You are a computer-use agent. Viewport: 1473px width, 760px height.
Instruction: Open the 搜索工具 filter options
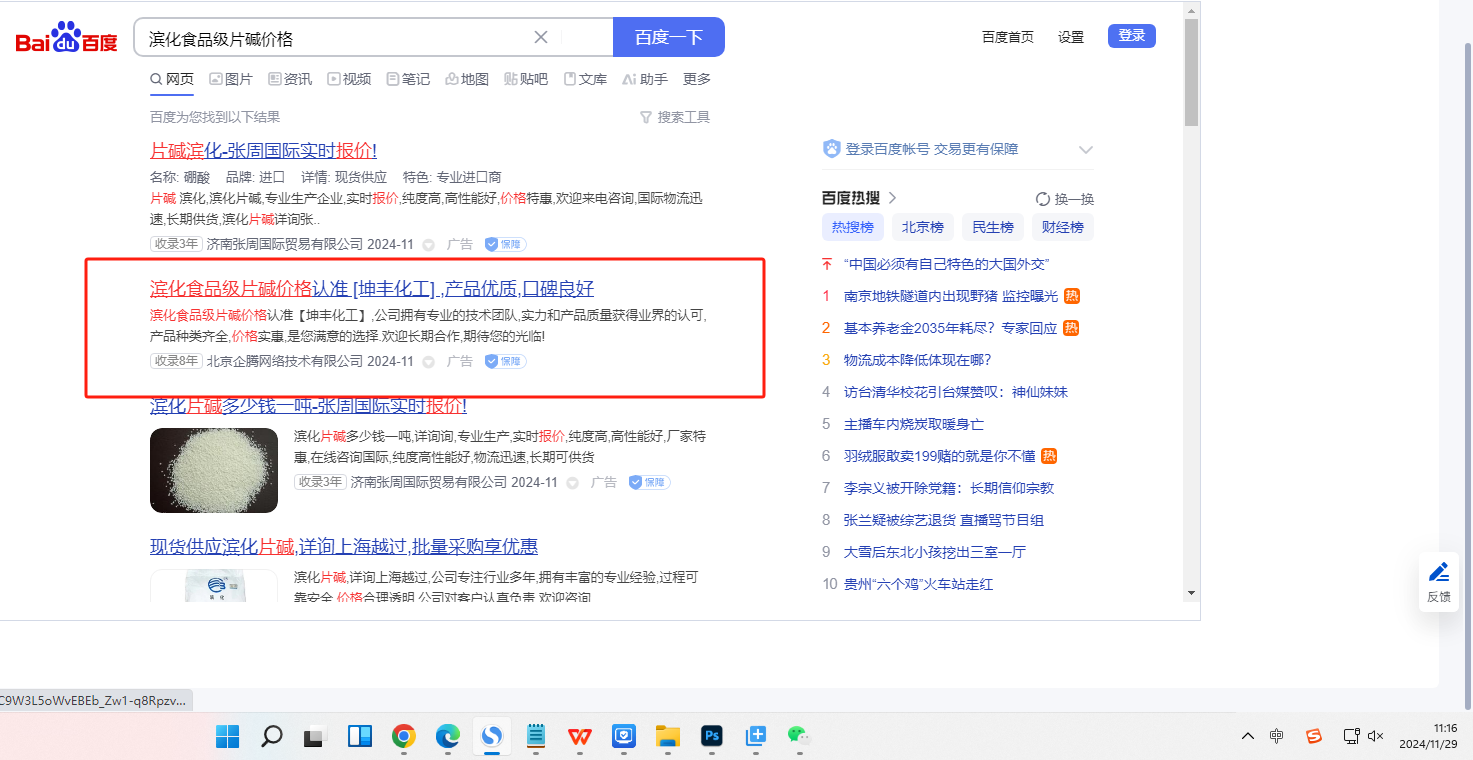click(x=675, y=117)
